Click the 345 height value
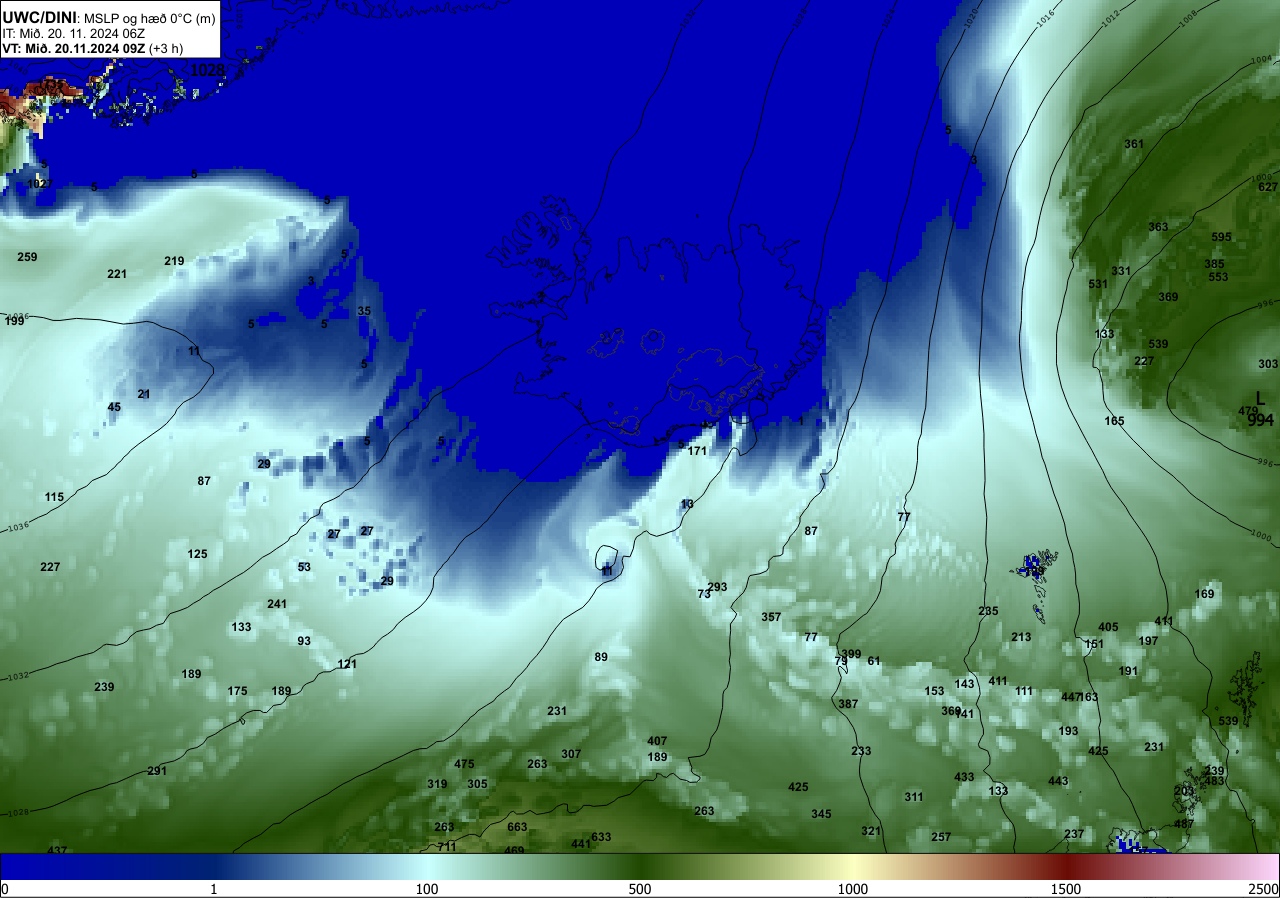This screenshot has width=1280, height=898. [821, 814]
